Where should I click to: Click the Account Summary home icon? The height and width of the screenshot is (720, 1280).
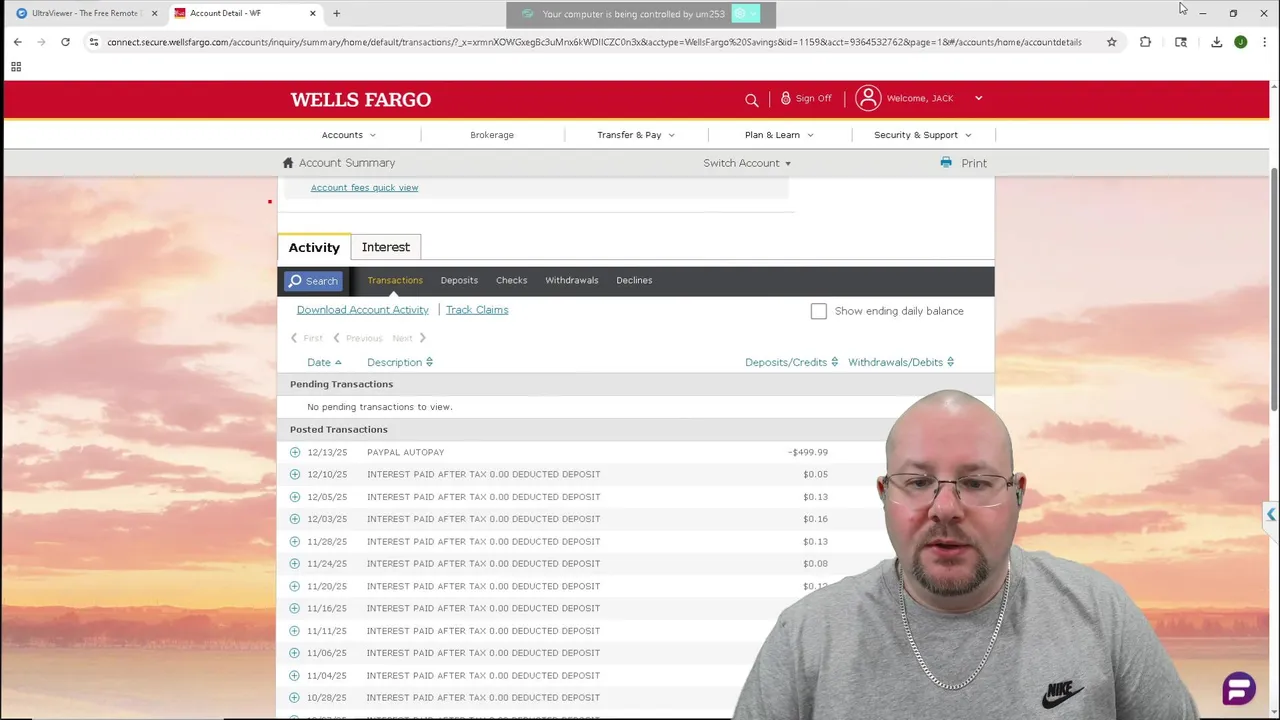tap(288, 163)
